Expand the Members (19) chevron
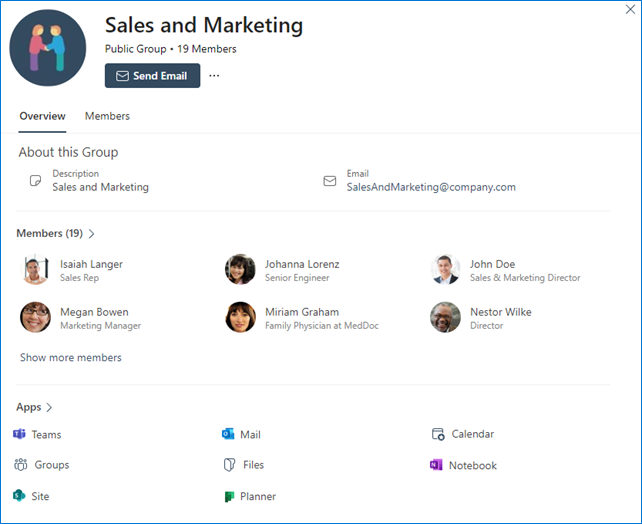Viewport: 642px width, 524px height. 92,234
